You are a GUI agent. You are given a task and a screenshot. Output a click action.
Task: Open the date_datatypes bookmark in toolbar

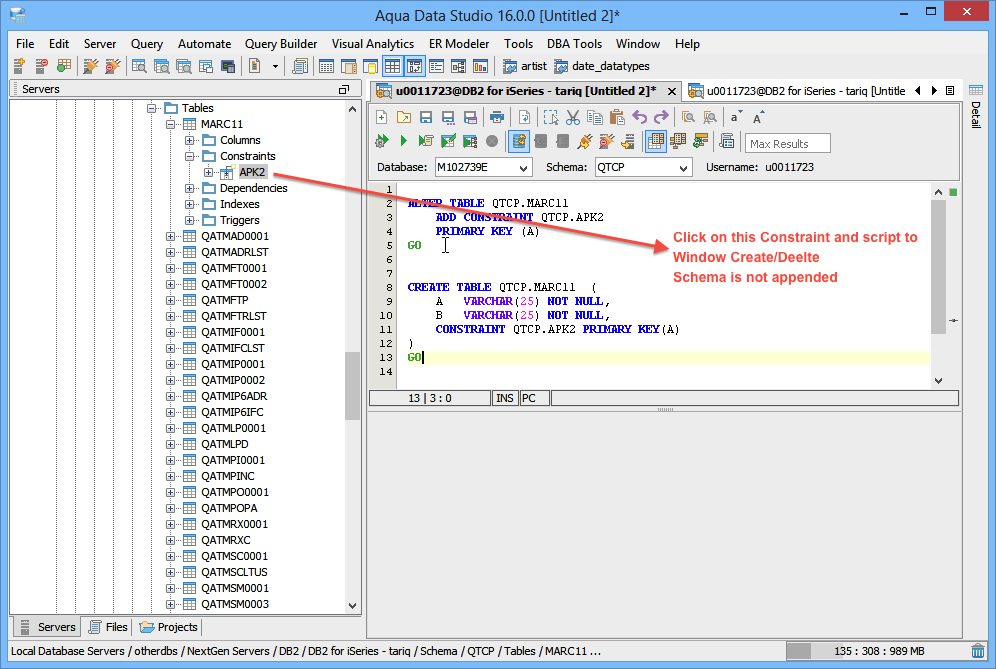coord(602,66)
